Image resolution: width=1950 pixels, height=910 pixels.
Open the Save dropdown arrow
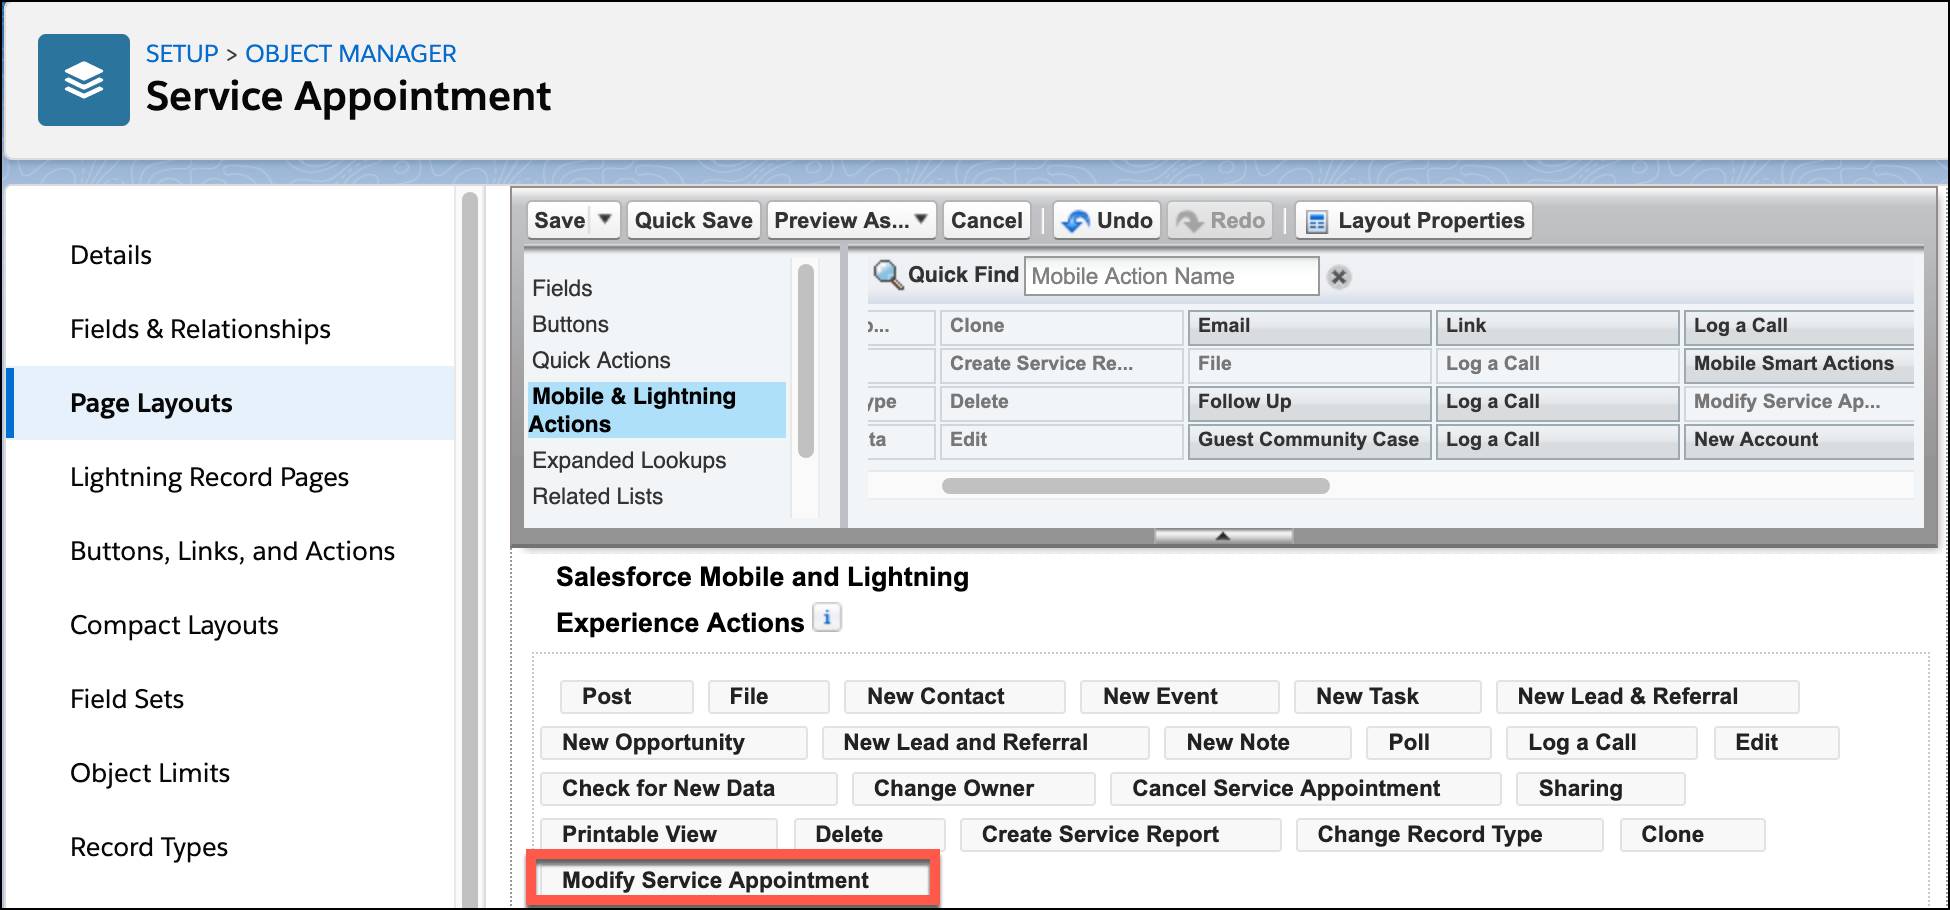(x=605, y=219)
